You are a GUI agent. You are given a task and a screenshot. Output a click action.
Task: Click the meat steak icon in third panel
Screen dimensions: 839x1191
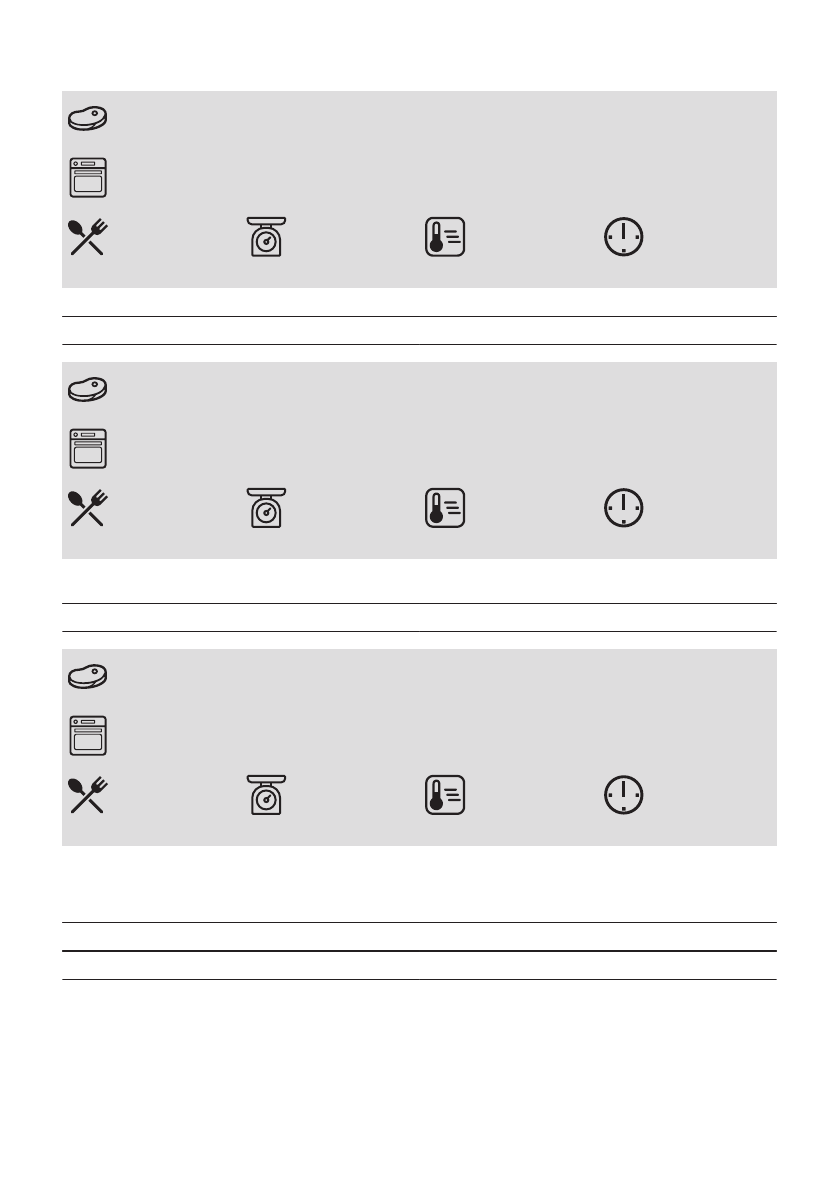(87, 676)
